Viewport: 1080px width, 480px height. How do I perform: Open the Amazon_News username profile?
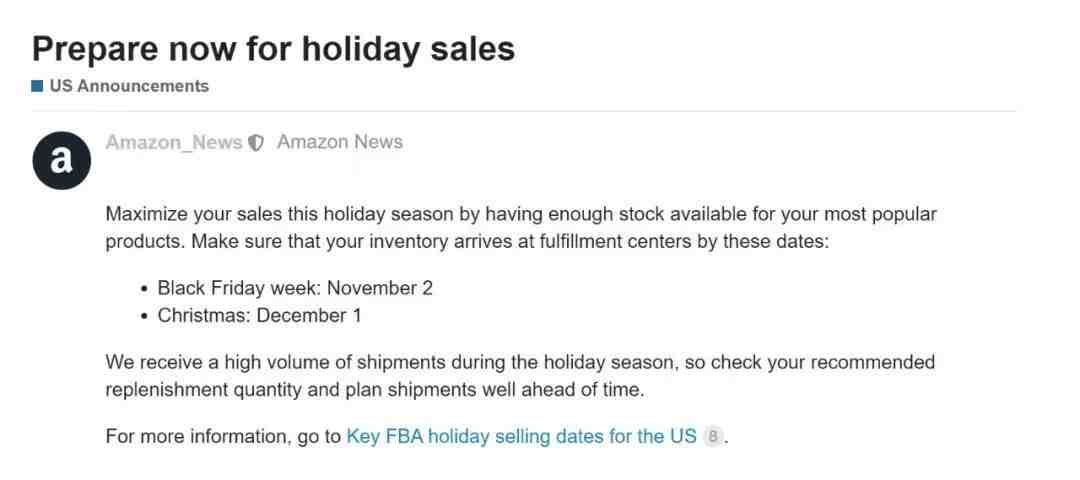[x=174, y=142]
